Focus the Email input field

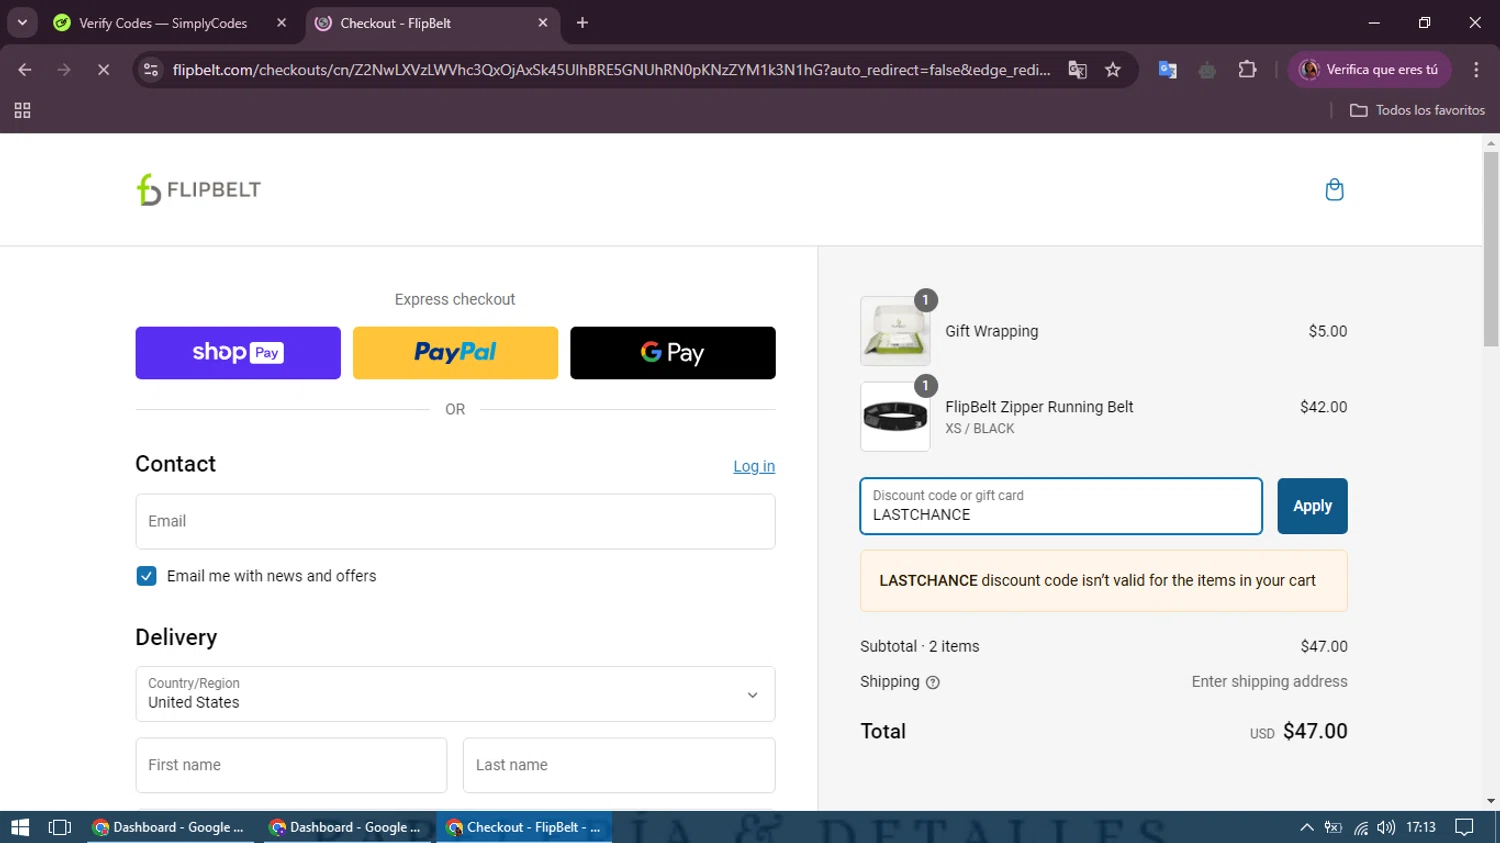pyautogui.click(x=455, y=521)
